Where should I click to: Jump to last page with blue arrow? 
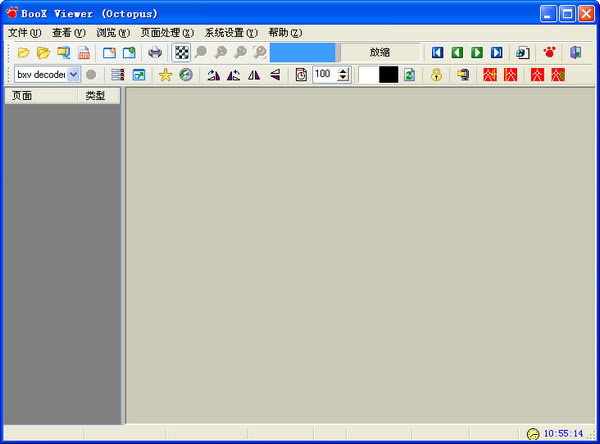pyautogui.click(x=497, y=52)
